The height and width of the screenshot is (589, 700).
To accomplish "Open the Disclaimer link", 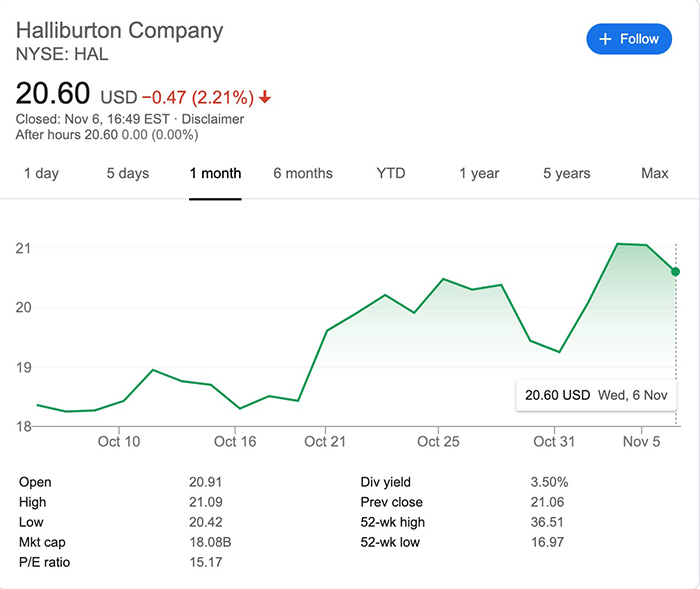I will pyautogui.click(x=210, y=119).
